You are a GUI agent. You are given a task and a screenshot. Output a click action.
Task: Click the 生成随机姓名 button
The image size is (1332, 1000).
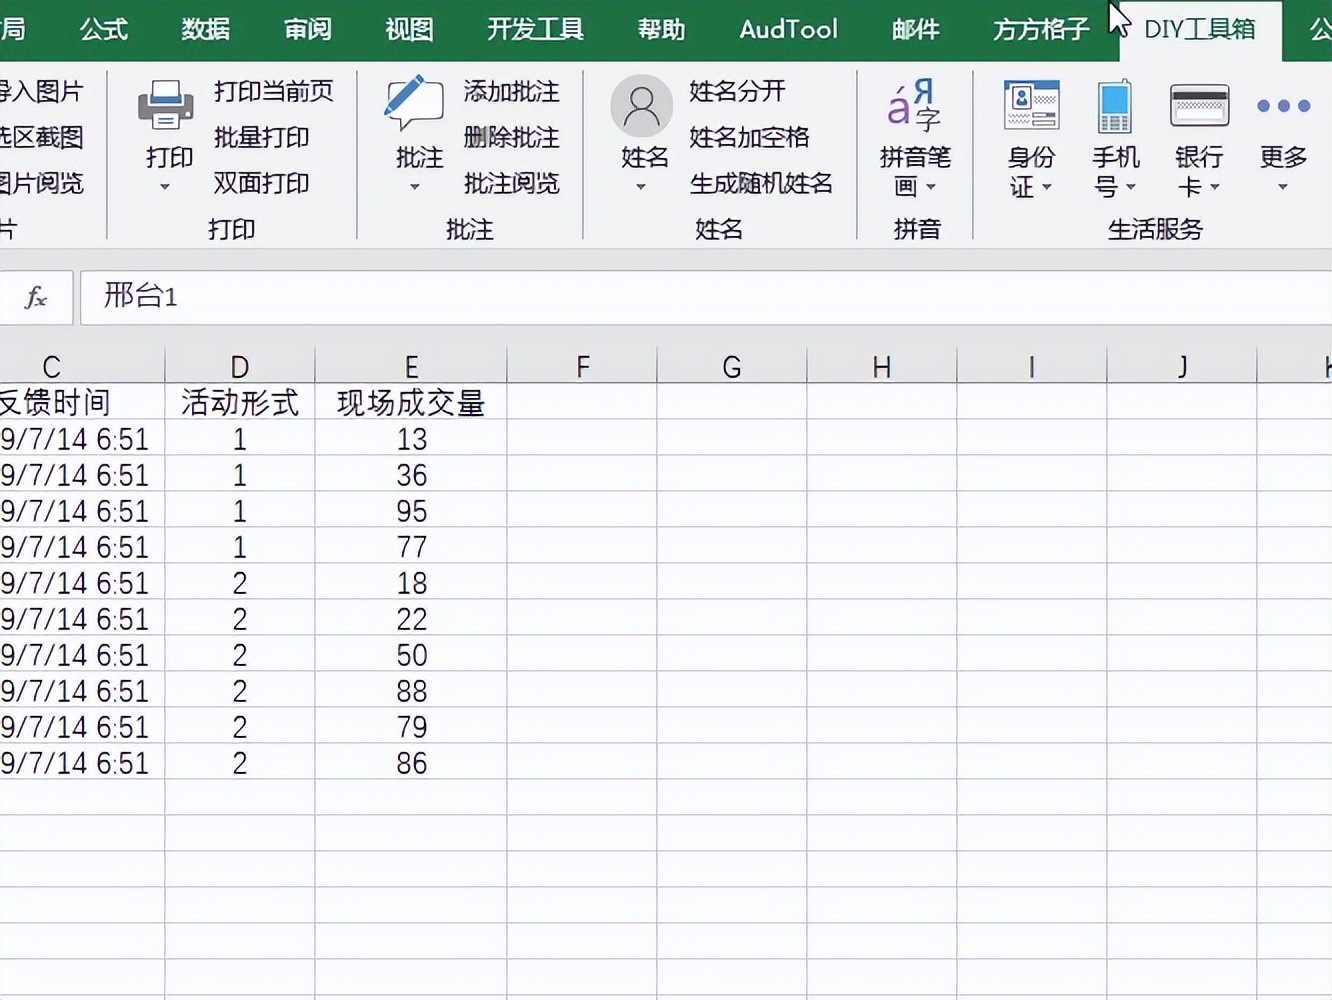point(763,183)
